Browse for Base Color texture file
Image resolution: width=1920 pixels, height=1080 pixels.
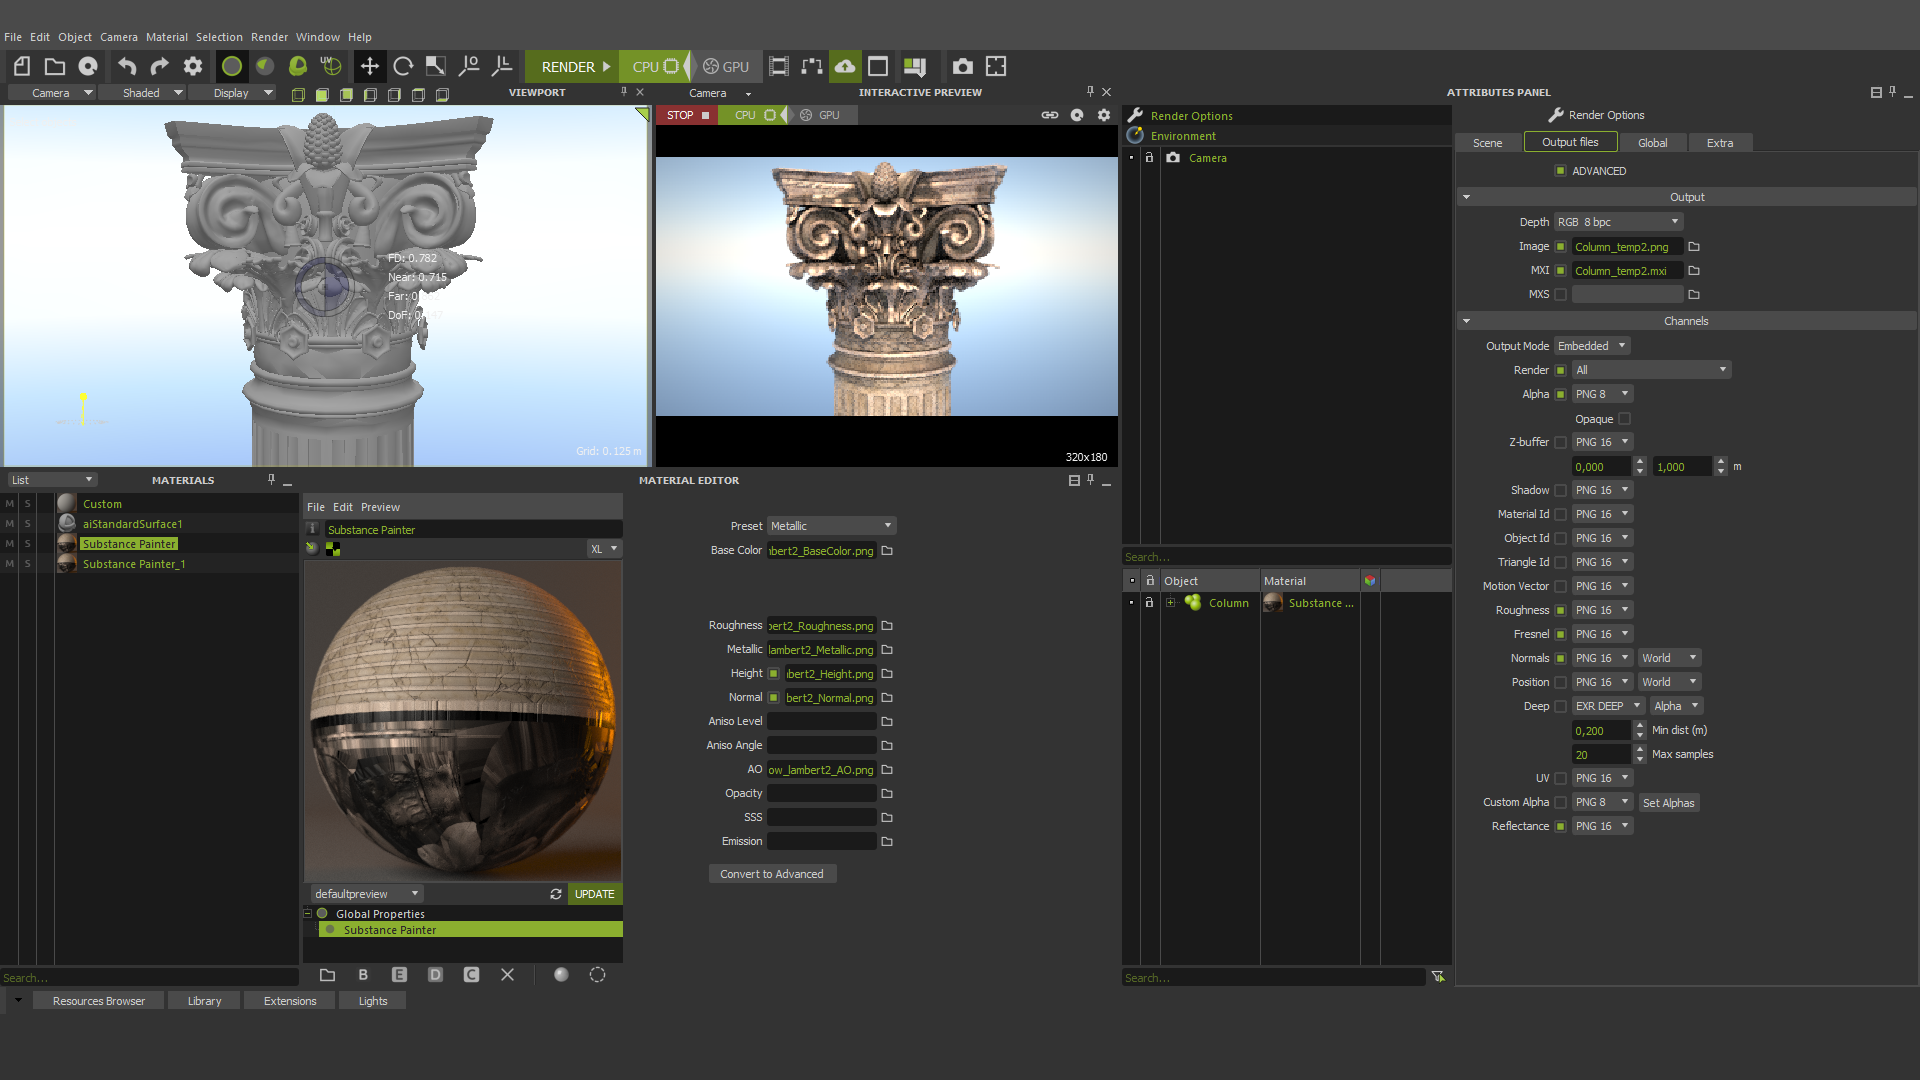click(887, 551)
